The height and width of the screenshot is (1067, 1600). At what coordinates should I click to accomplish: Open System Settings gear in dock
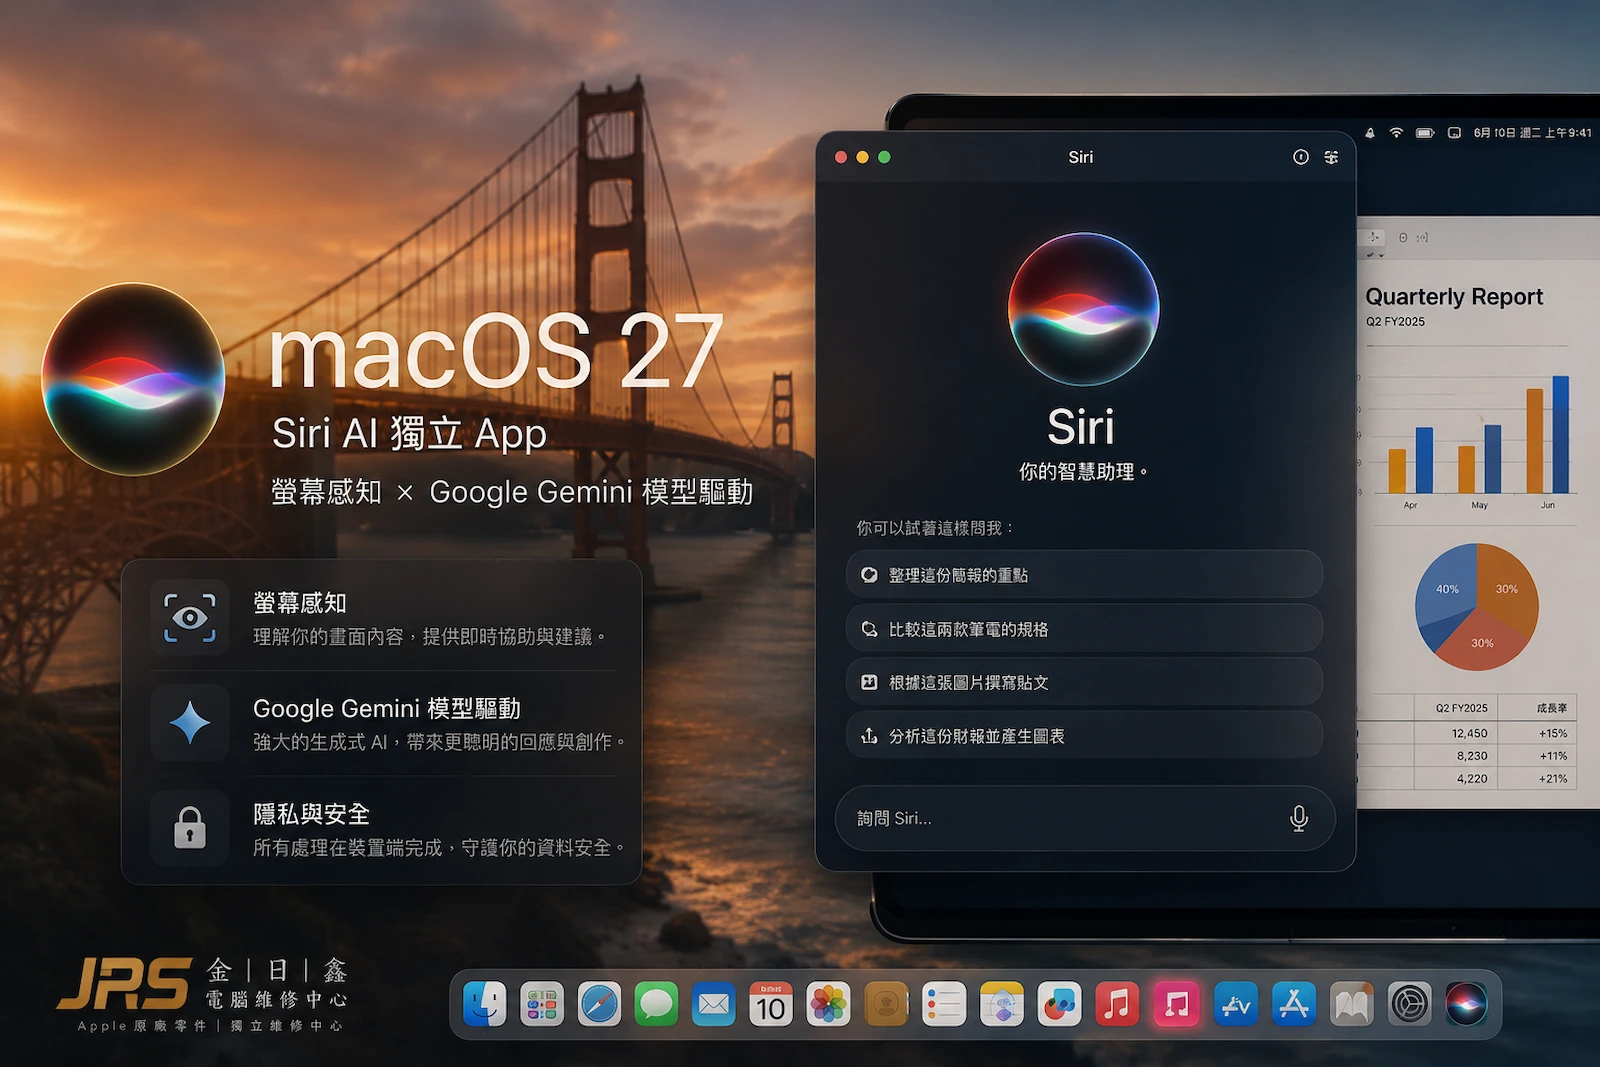1410,1004
